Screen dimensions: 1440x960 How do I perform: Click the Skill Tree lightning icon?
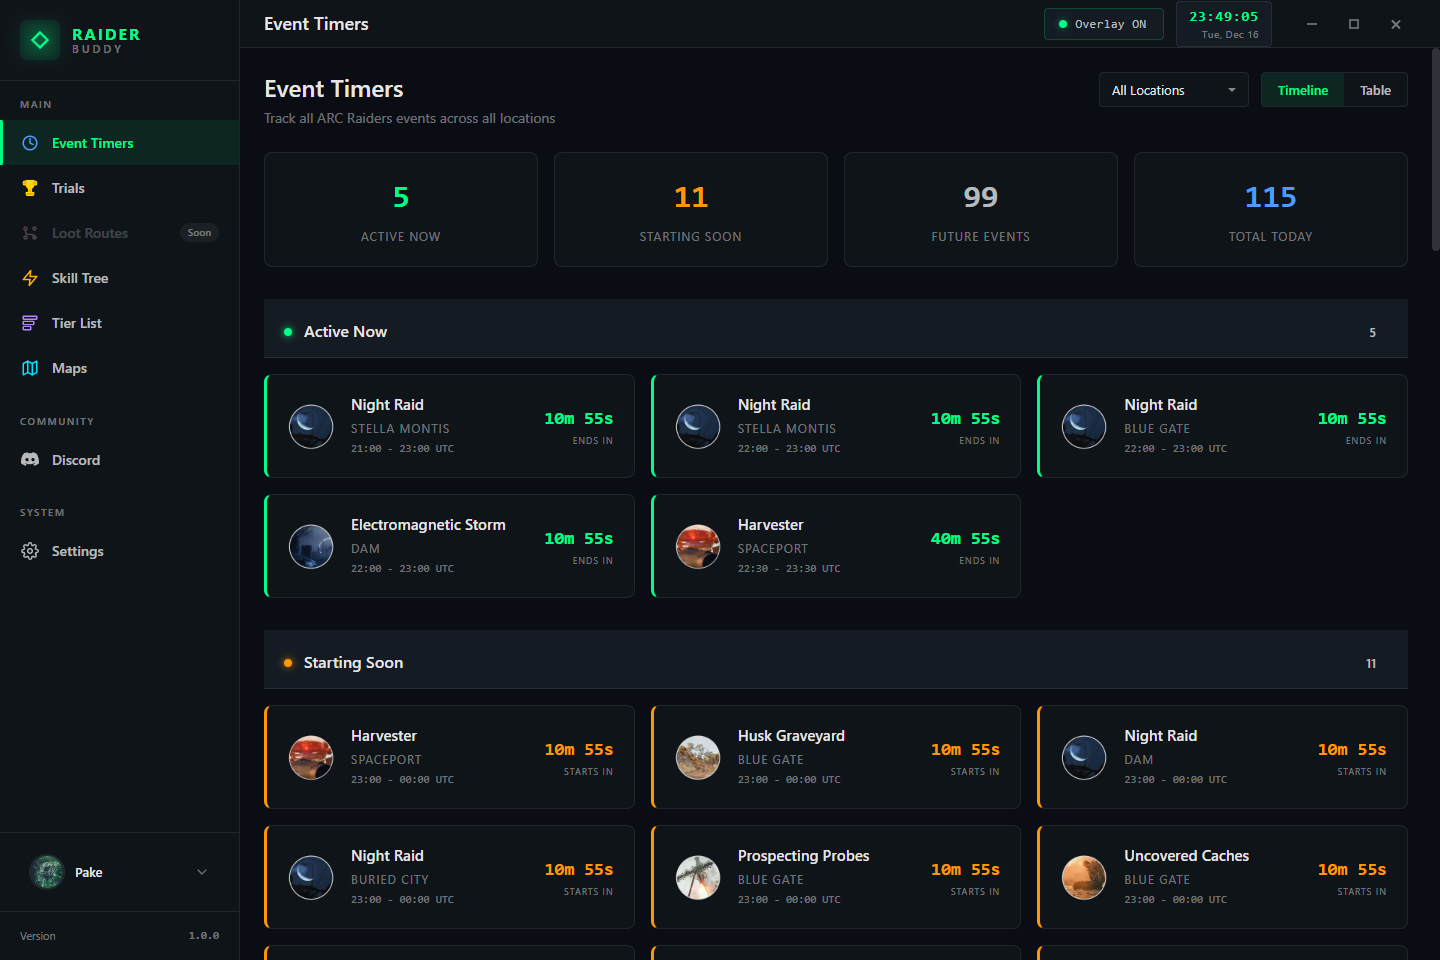click(x=30, y=278)
